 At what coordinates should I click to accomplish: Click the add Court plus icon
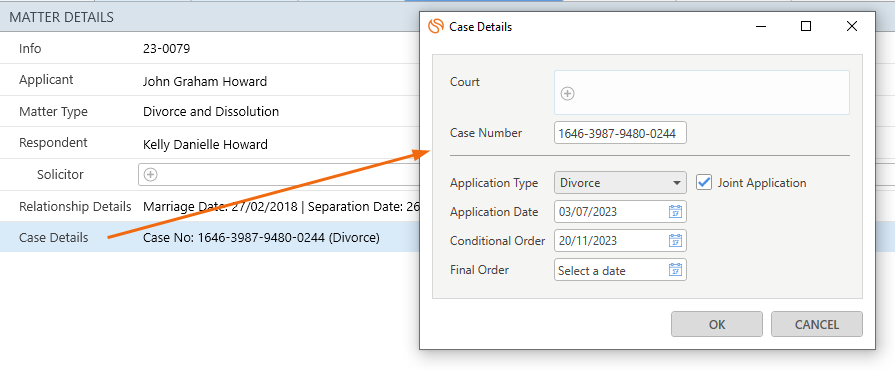pos(567,94)
